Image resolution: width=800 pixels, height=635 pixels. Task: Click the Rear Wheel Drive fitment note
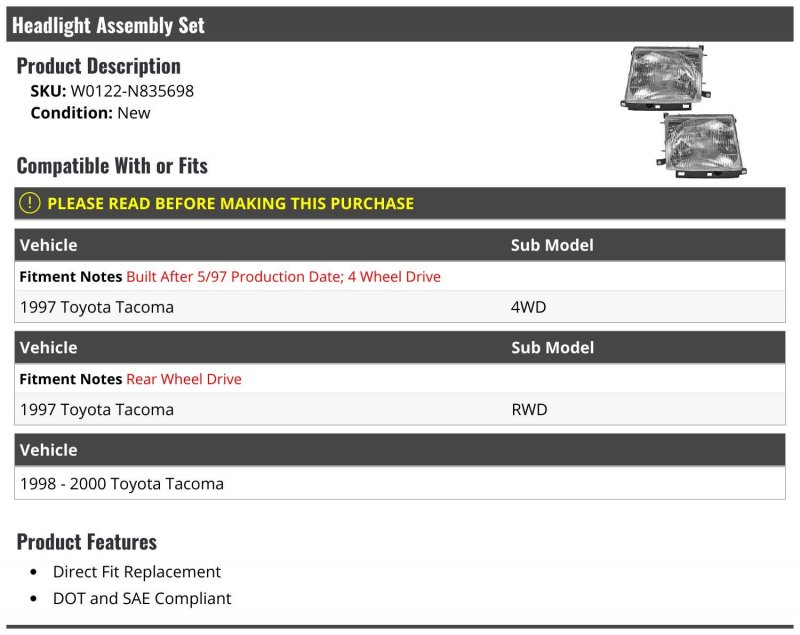click(x=184, y=379)
